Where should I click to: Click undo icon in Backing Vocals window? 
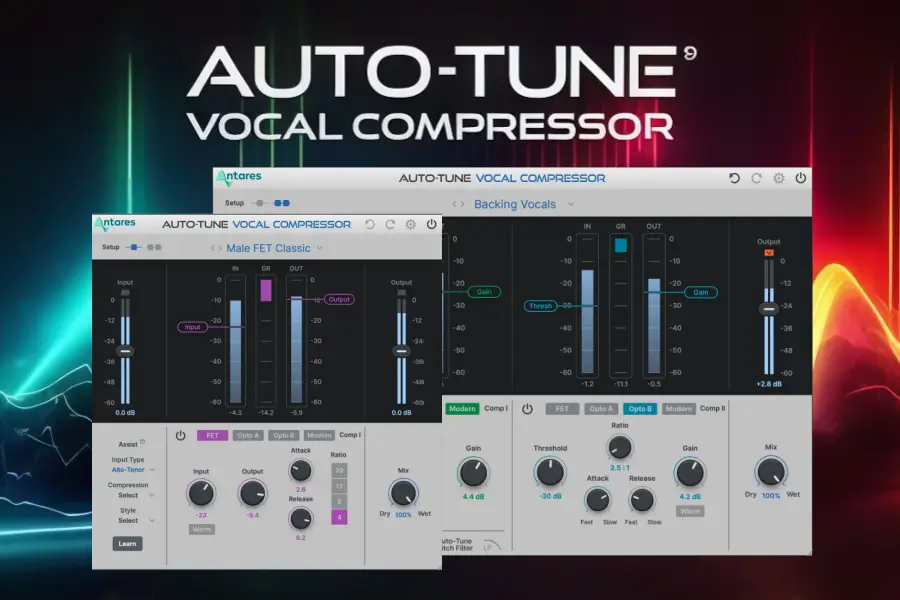[734, 178]
